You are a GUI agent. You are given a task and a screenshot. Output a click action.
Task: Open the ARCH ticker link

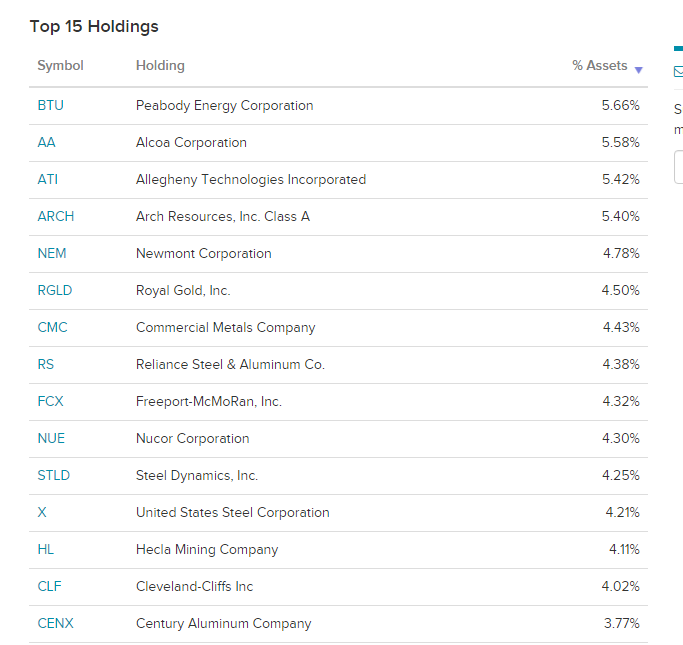coord(56,216)
